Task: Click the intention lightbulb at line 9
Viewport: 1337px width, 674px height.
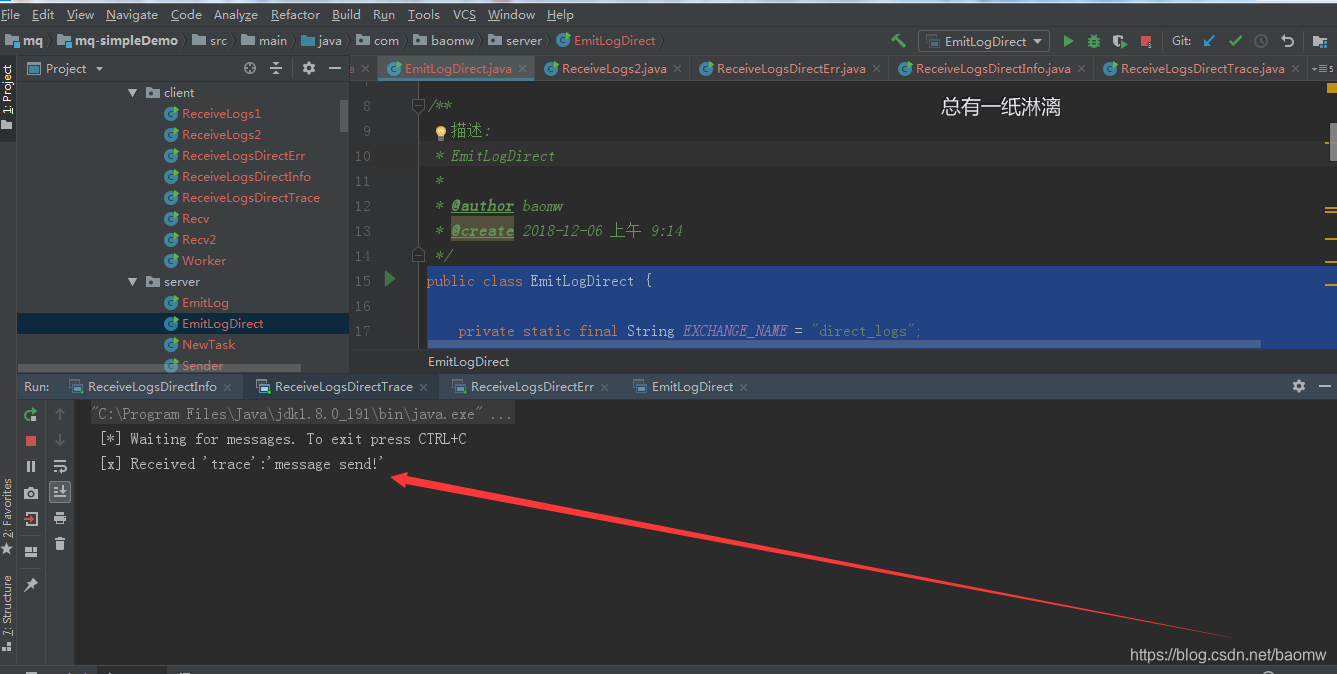Action: (x=440, y=132)
